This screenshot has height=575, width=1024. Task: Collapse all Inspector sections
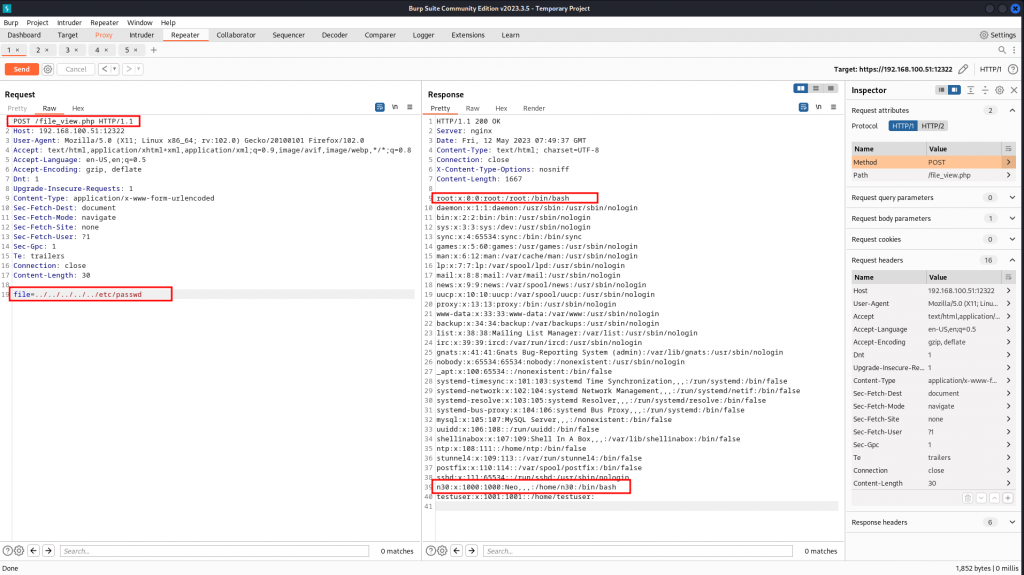(985, 90)
